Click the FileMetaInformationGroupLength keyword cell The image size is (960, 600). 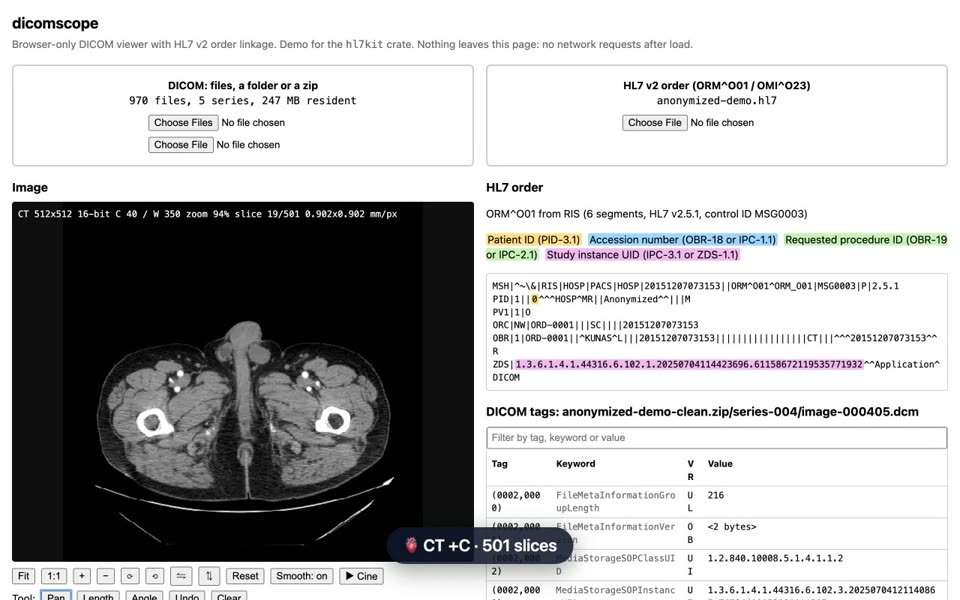(x=615, y=501)
